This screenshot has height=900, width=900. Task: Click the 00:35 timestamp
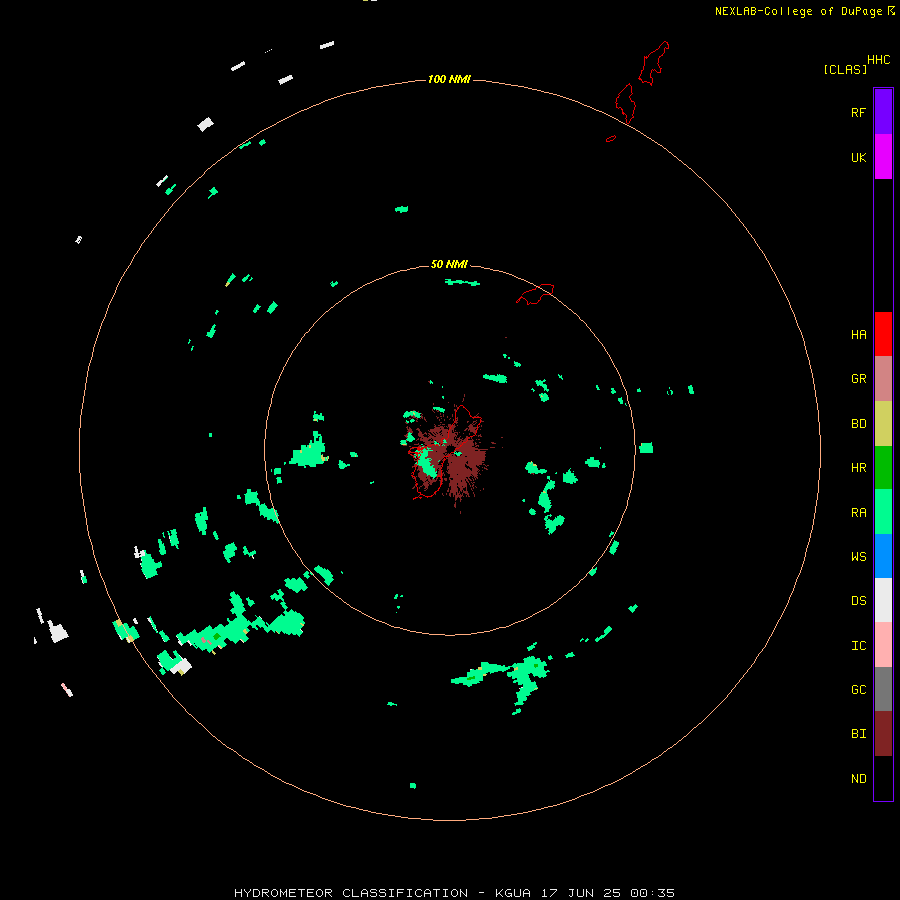[652, 893]
